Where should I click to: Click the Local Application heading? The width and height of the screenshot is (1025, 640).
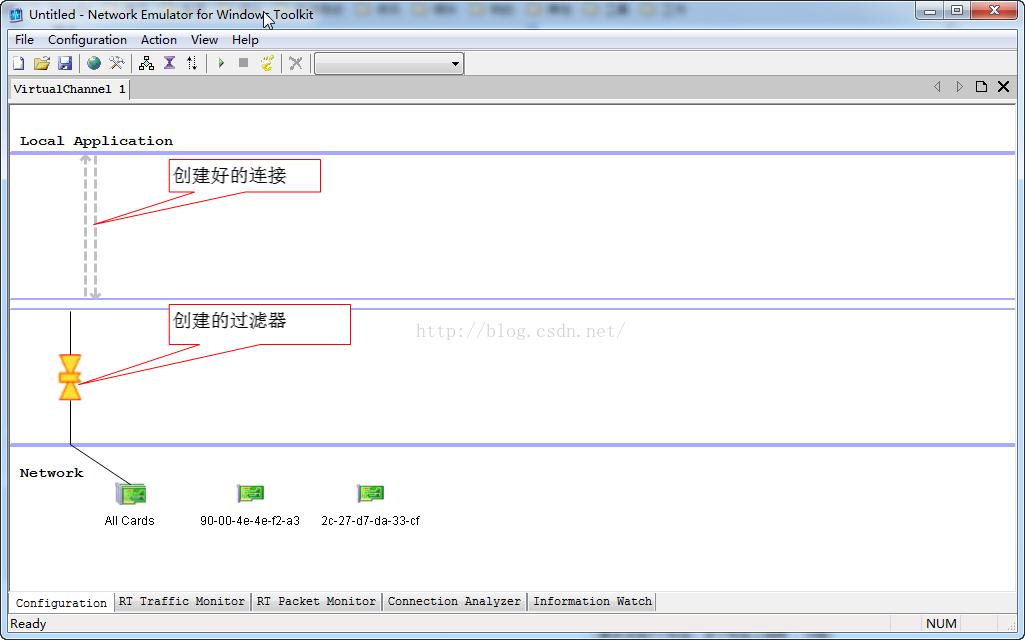(96, 141)
